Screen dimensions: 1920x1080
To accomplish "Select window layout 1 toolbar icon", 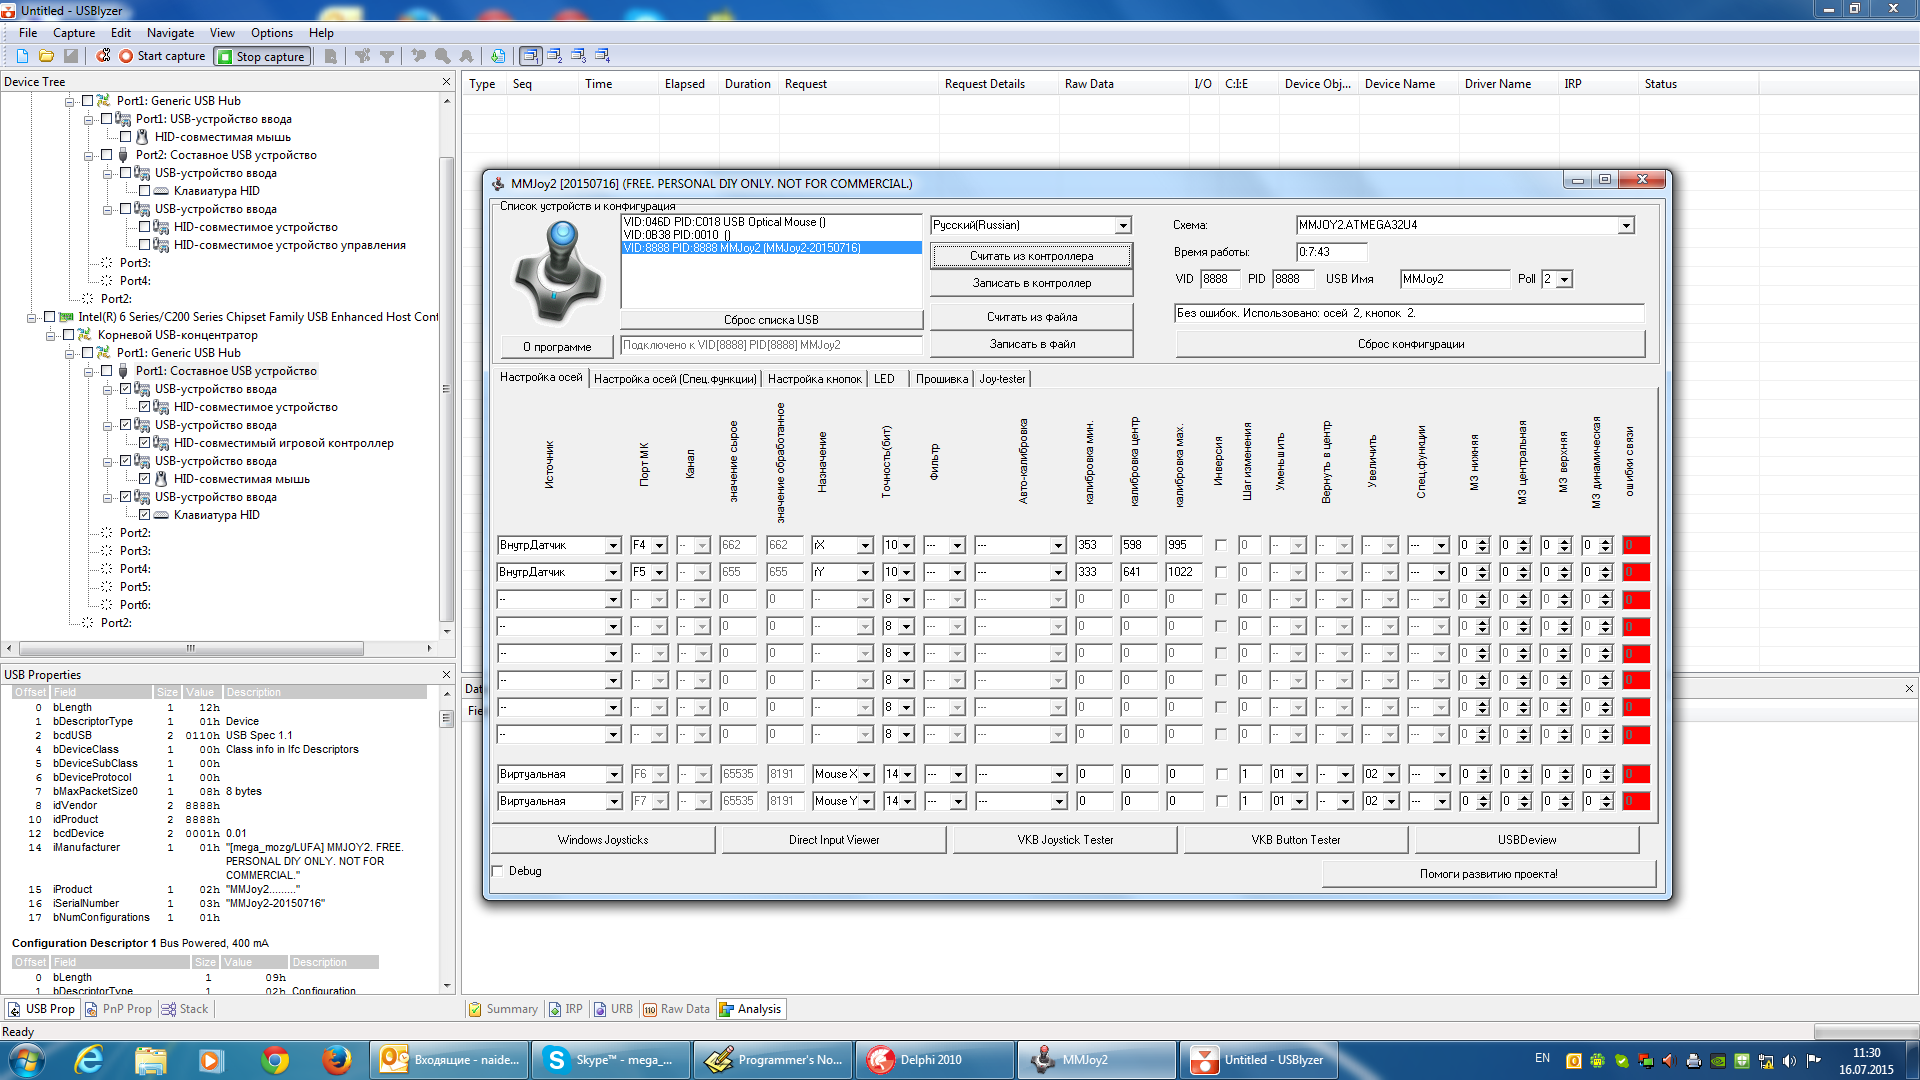I will coord(530,56).
